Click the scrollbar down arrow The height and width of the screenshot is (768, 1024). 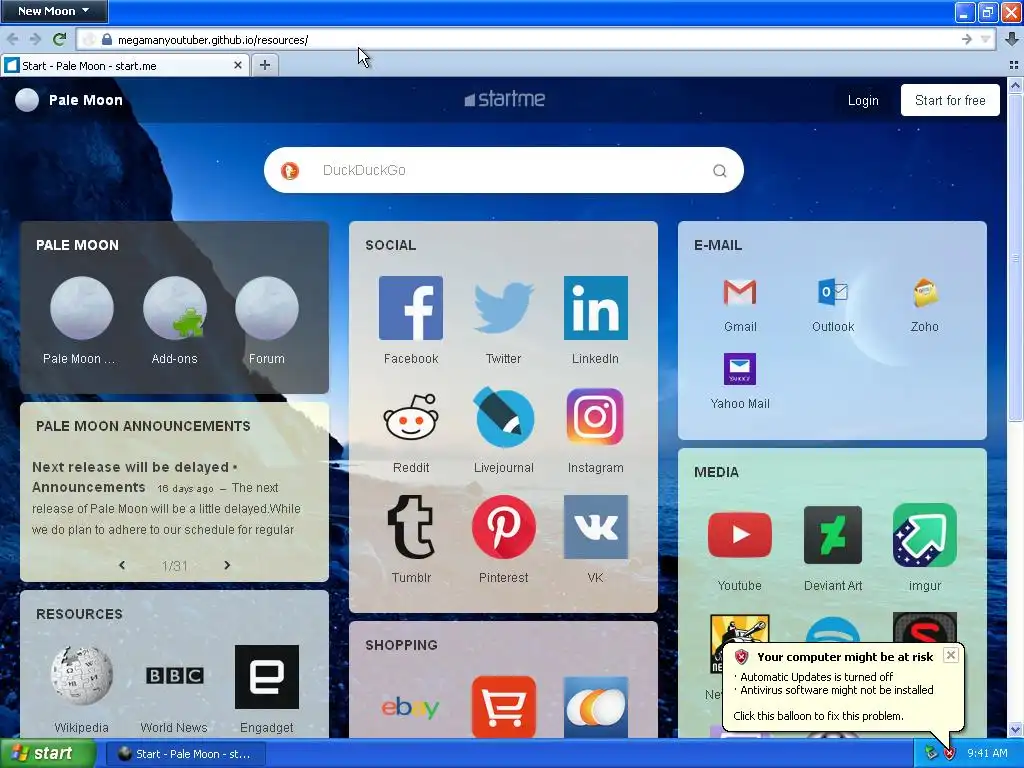(x=1015, y=729)
